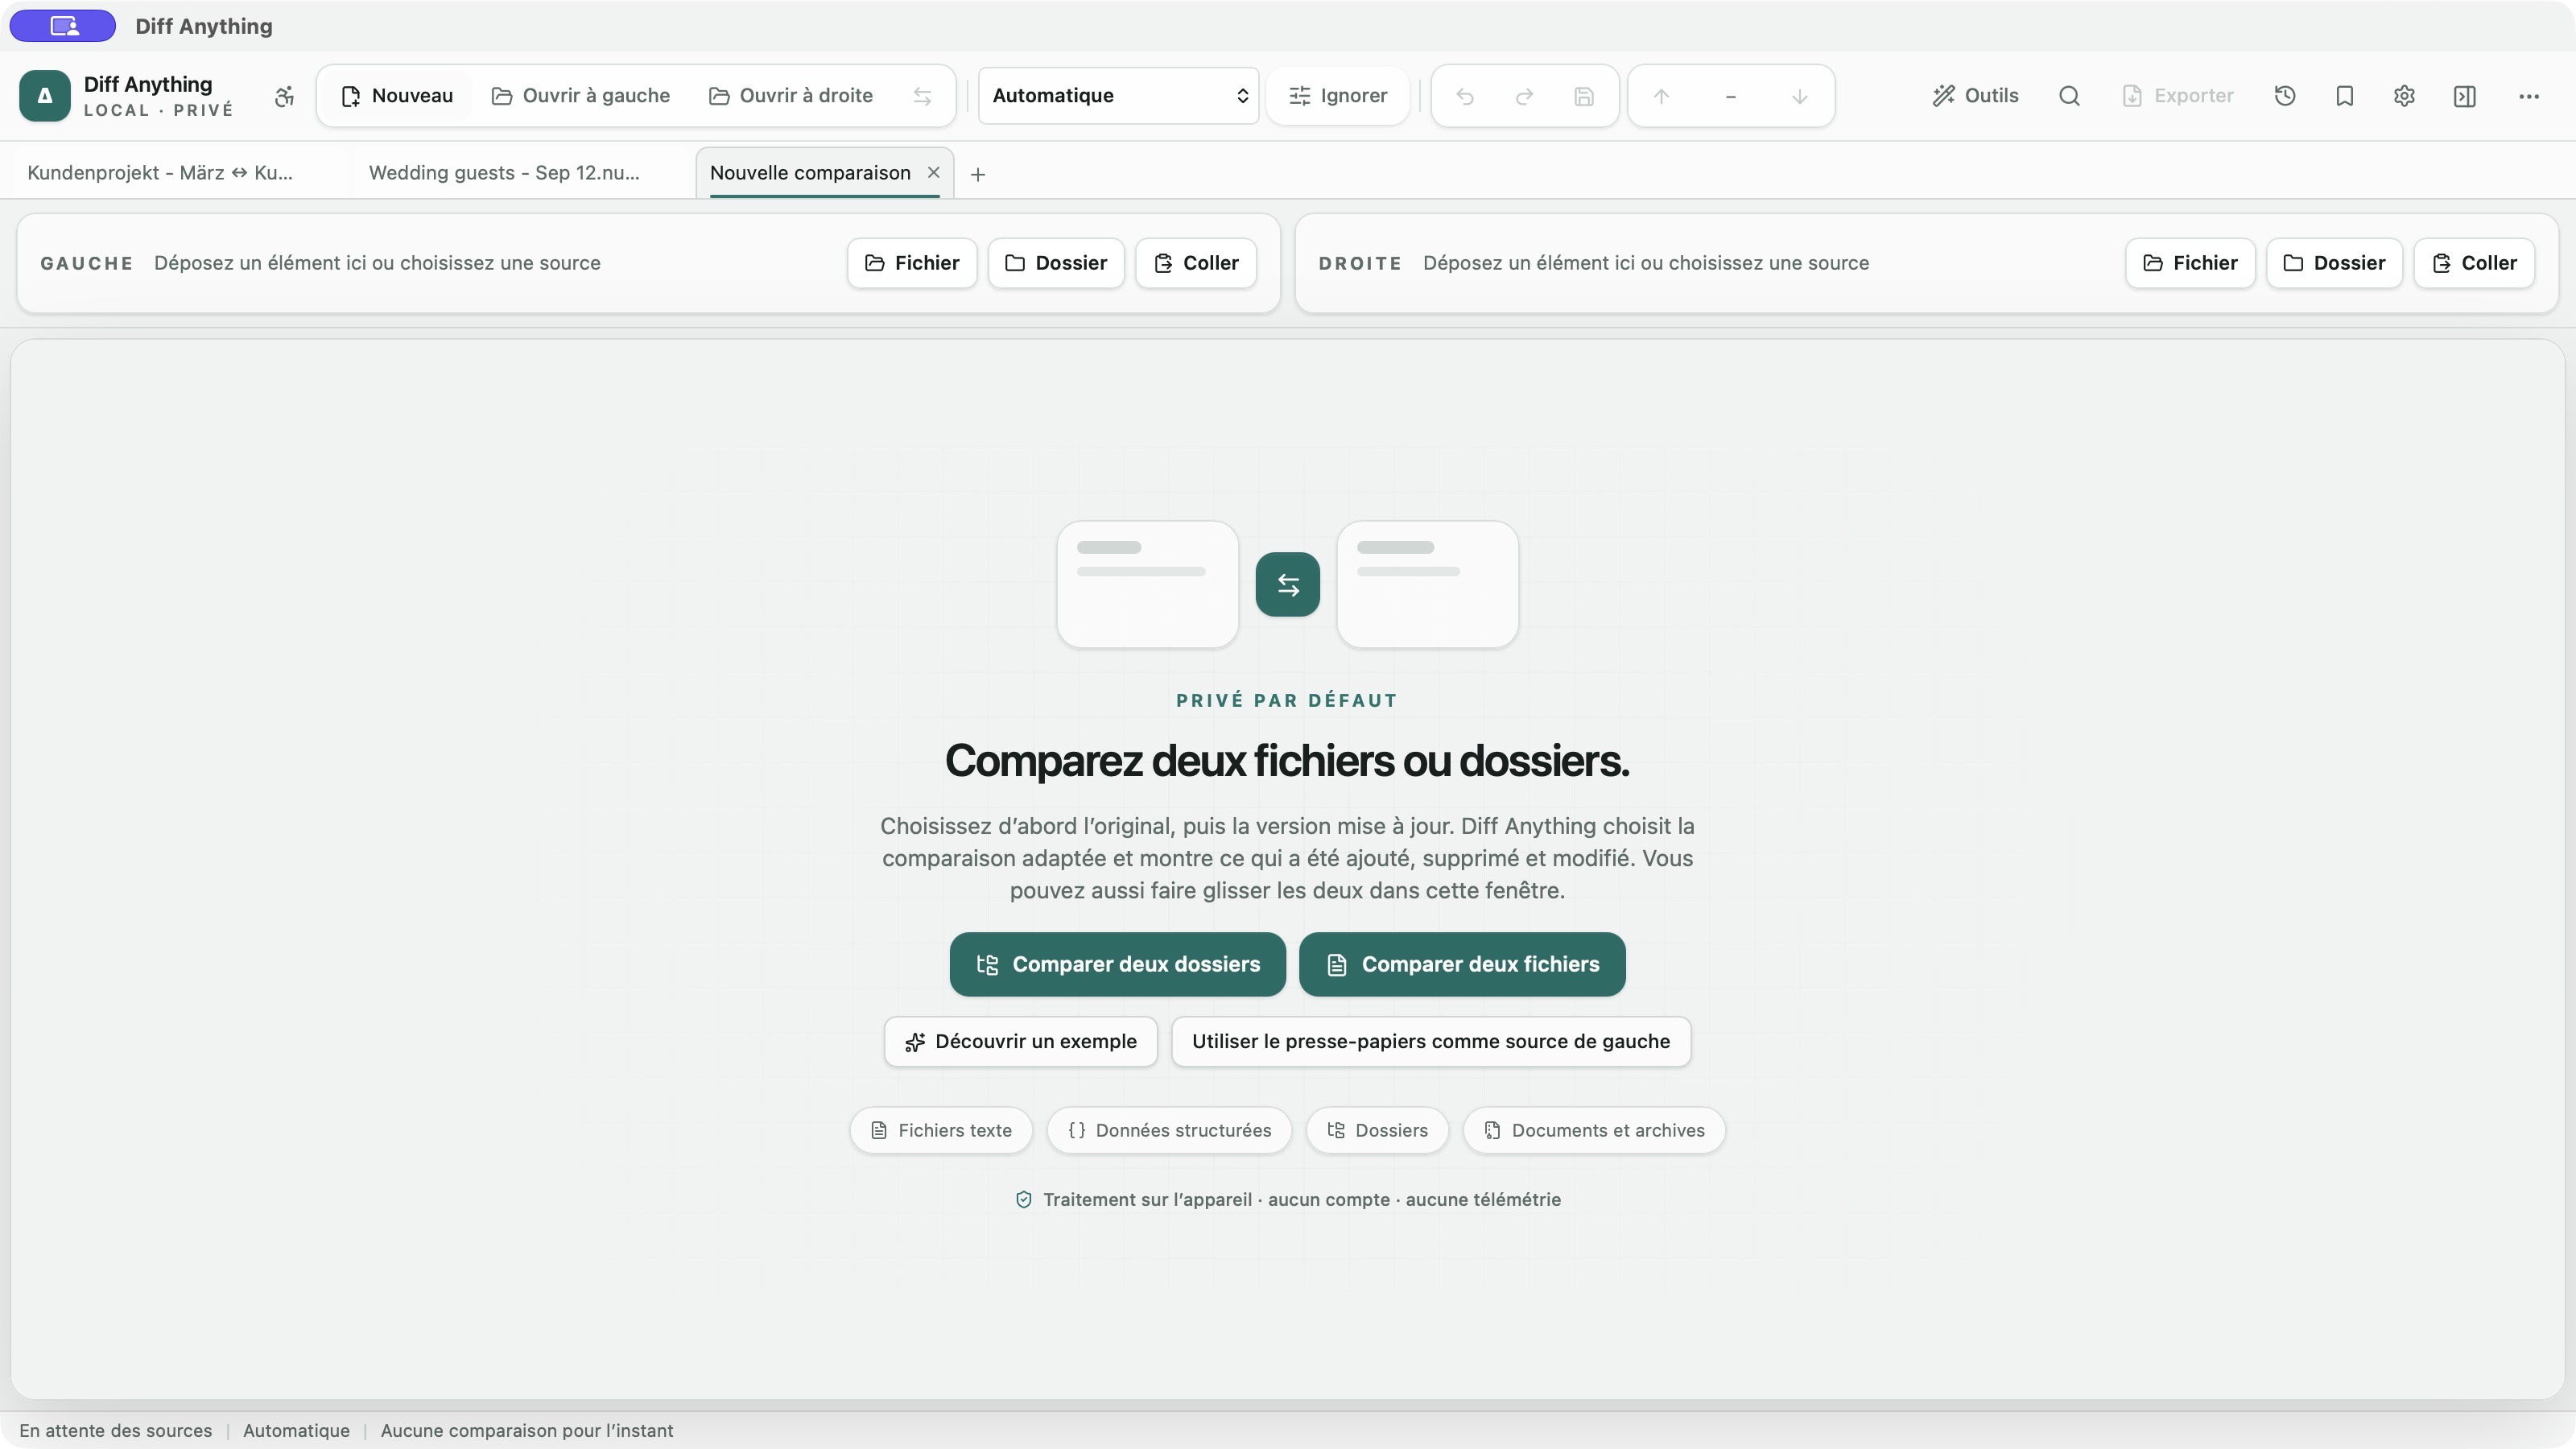Click Coller in the Droite panel

pos(2474,263)
